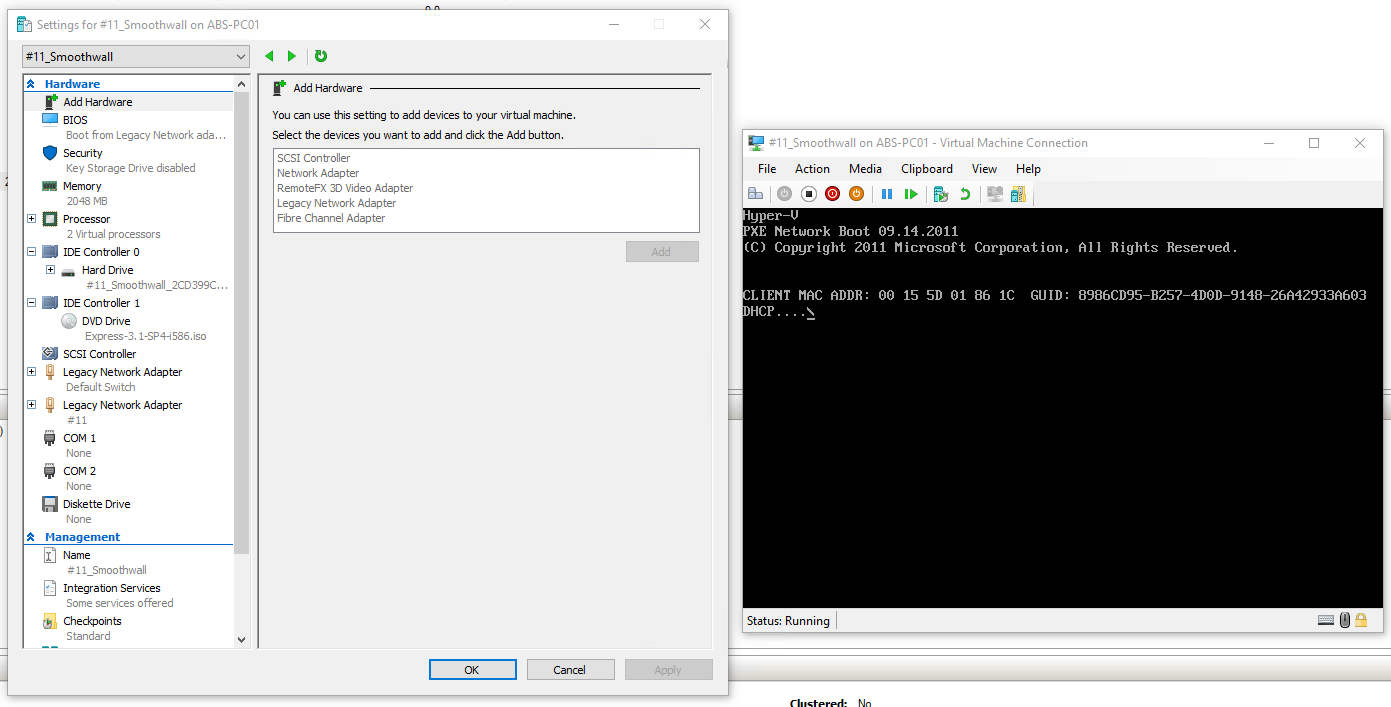The width and height of the screenshot is (1391, 707).
Task: Click the keyboard icon in VM status bar
Action: (1326, 620)
